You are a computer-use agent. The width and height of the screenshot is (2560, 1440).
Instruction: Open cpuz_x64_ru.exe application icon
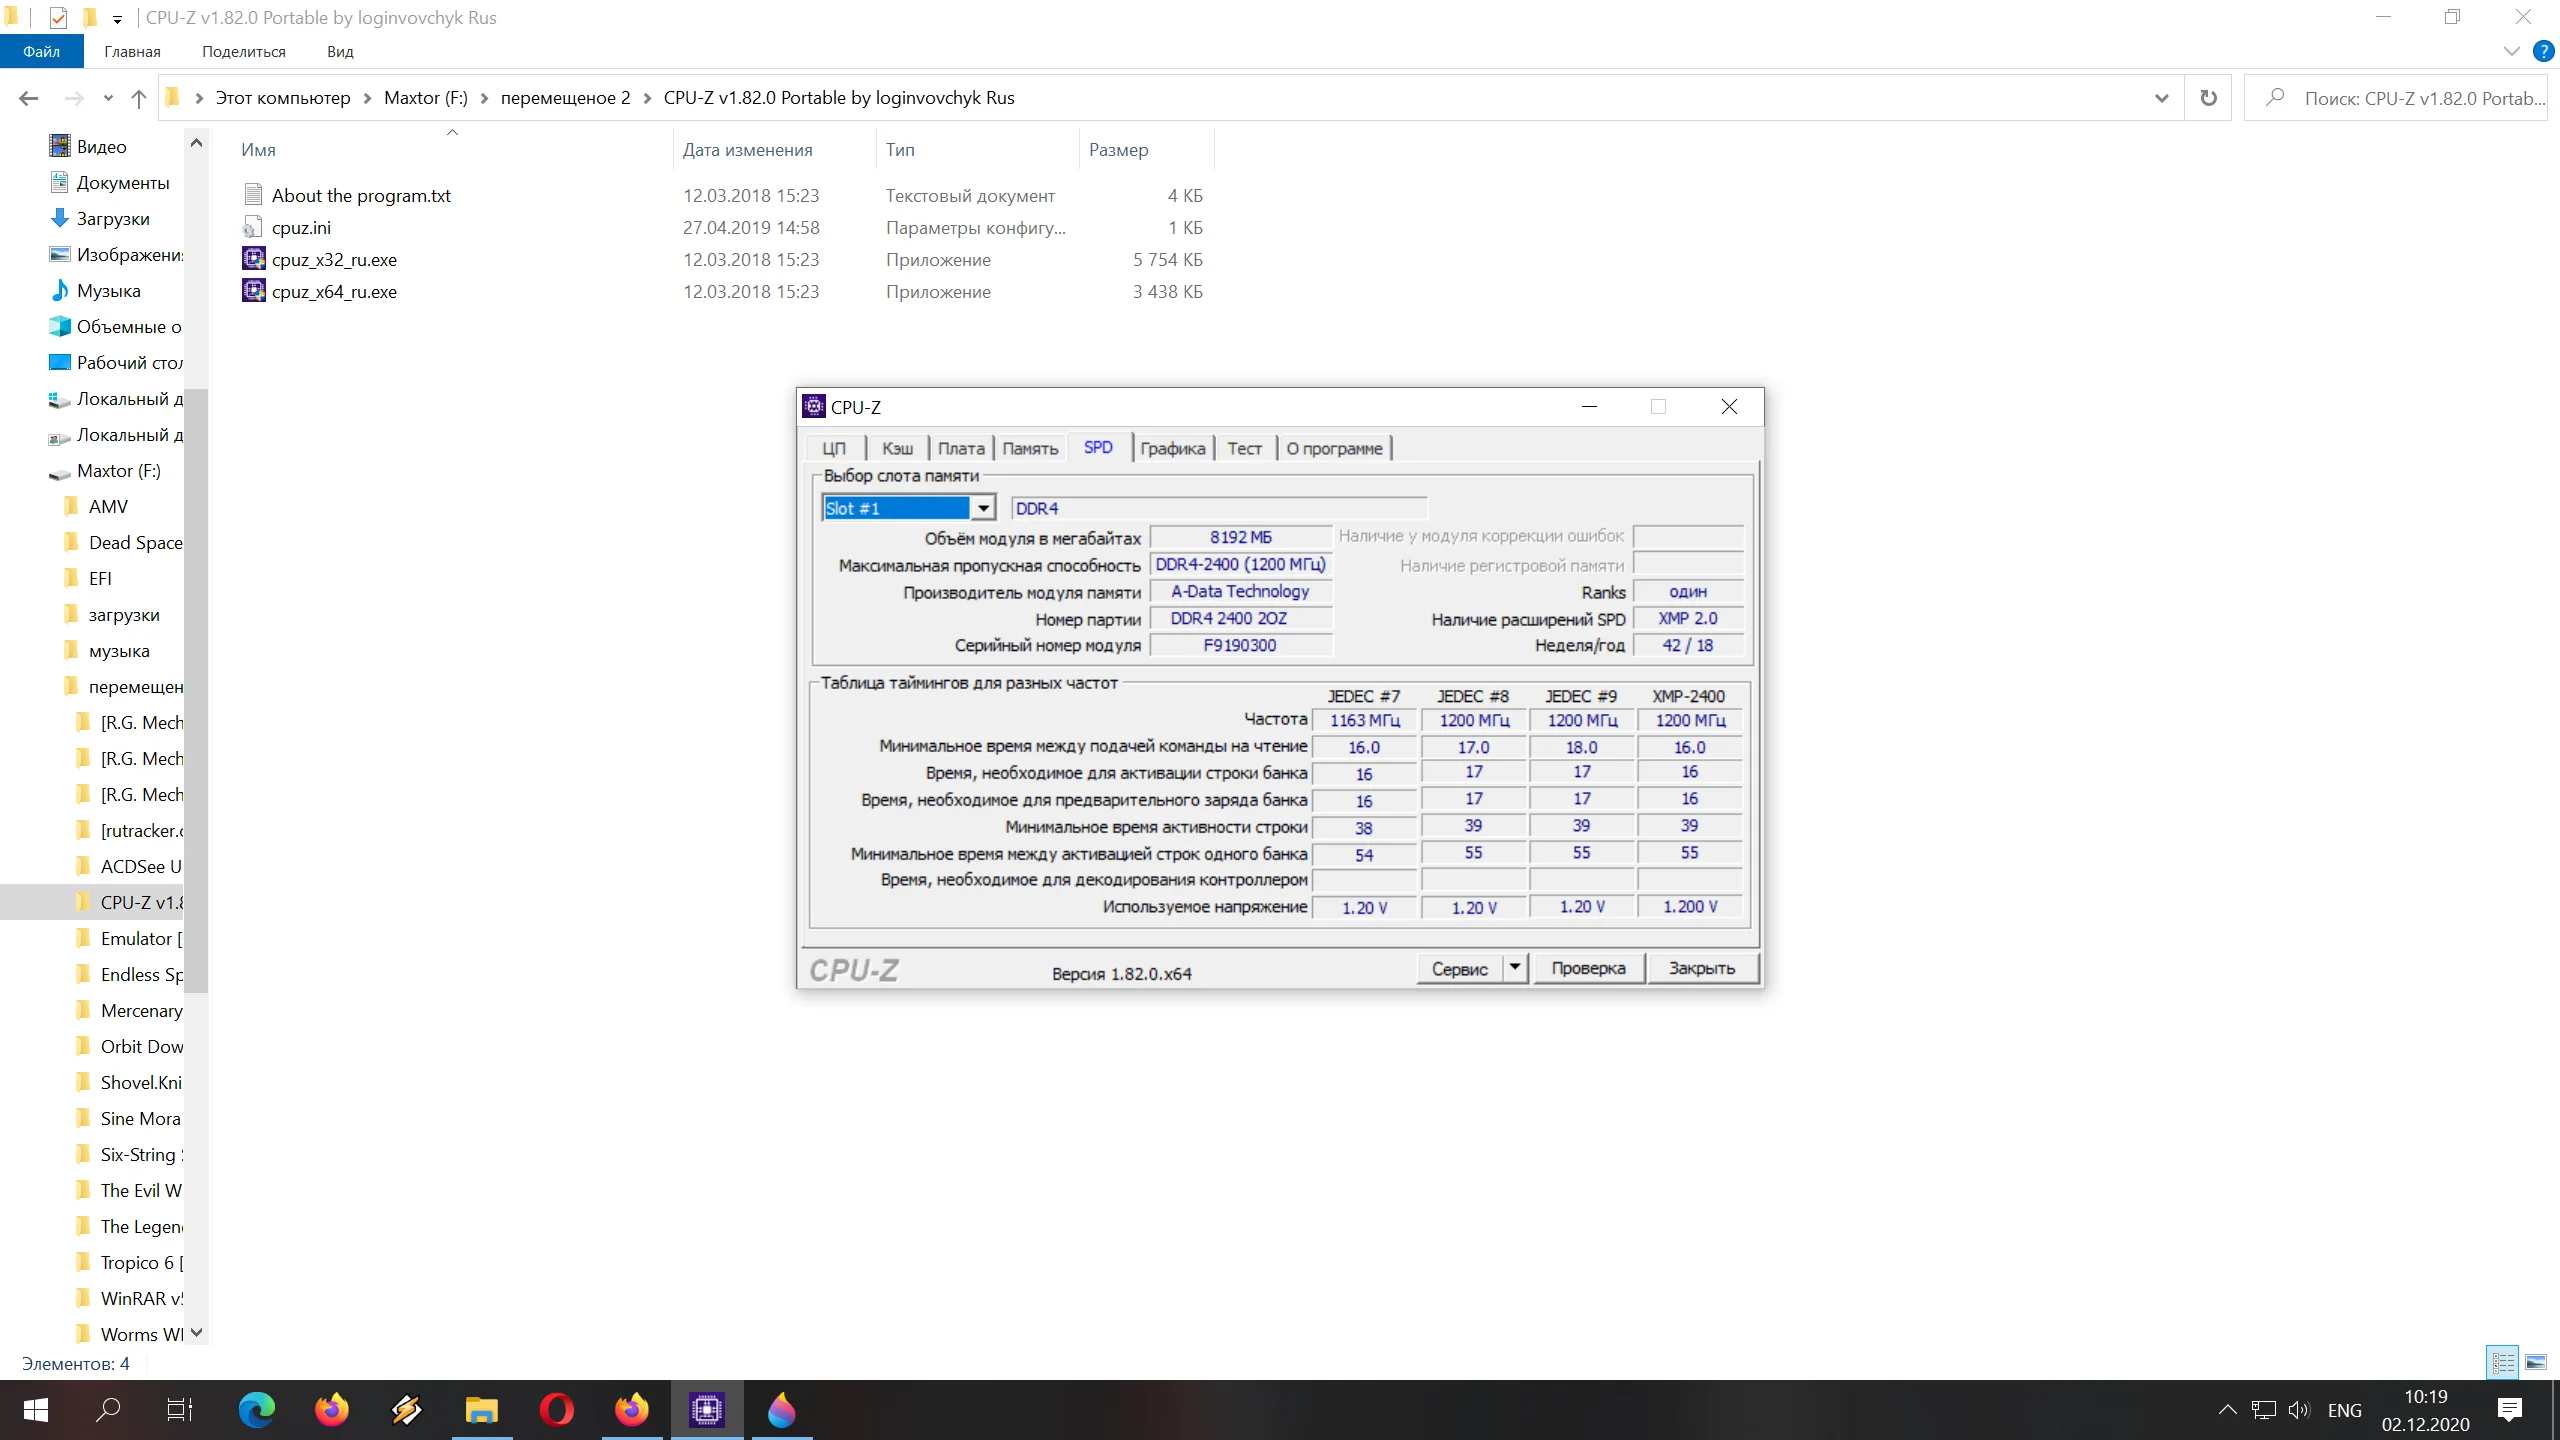tap(254, 291)
